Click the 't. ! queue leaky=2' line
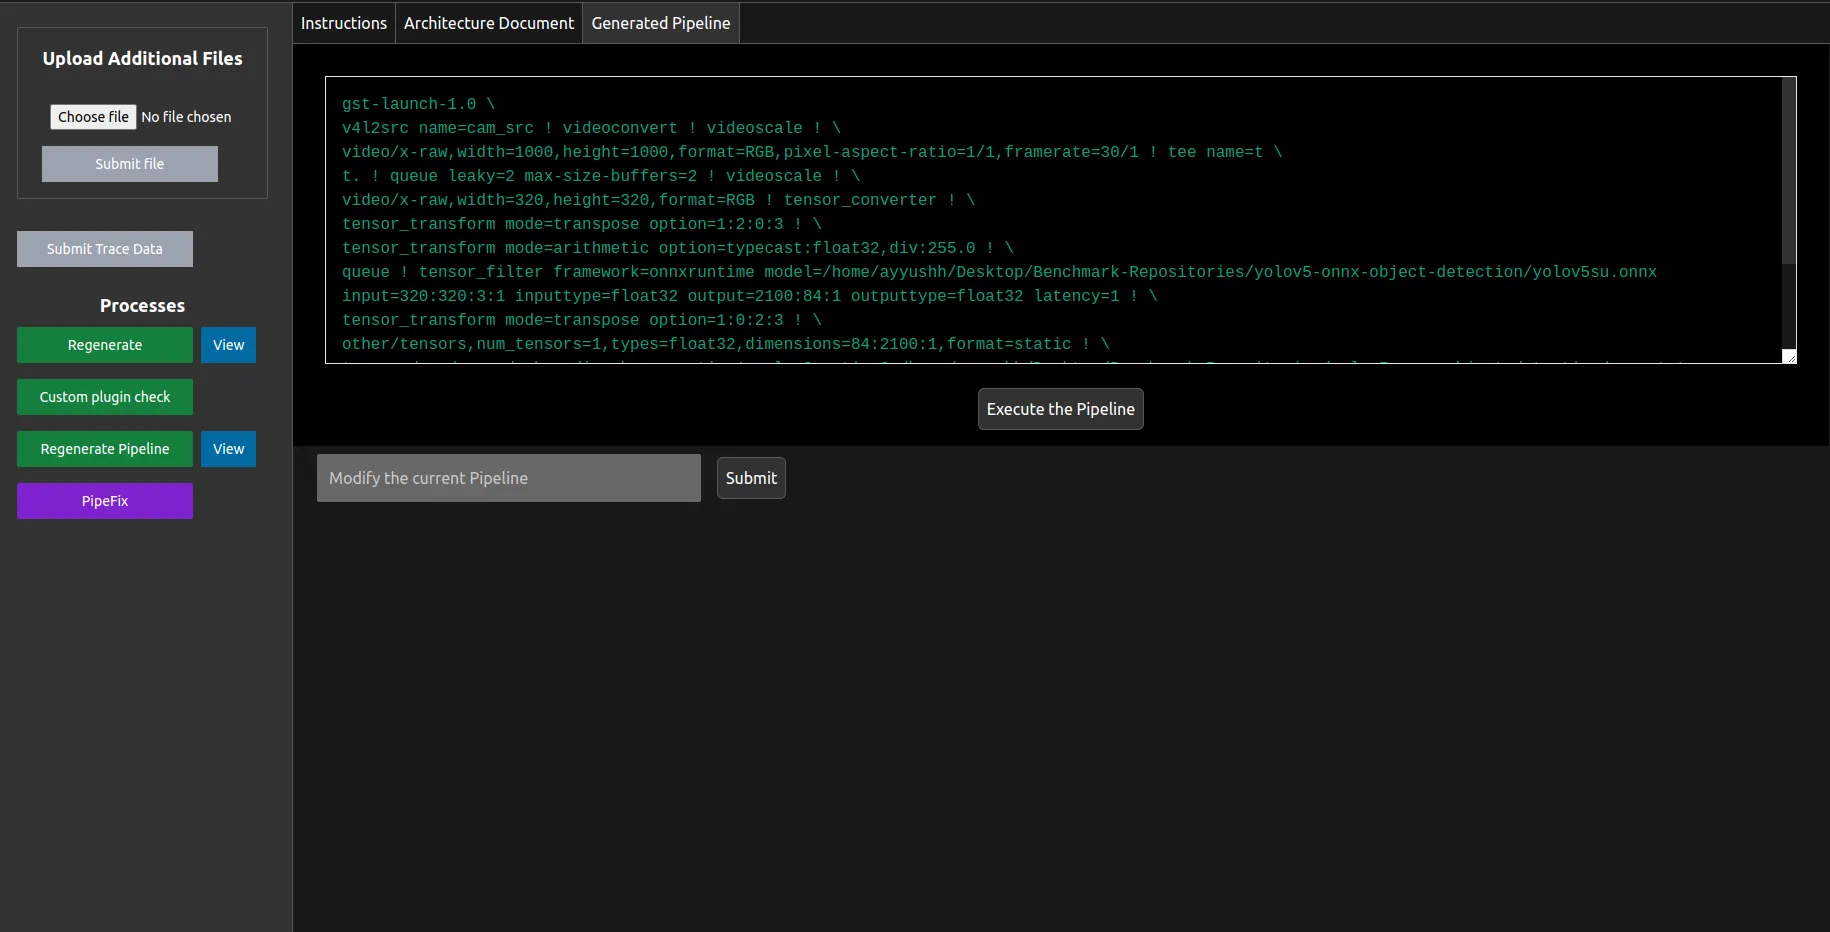1830x932 pixels. click(600, 176)
